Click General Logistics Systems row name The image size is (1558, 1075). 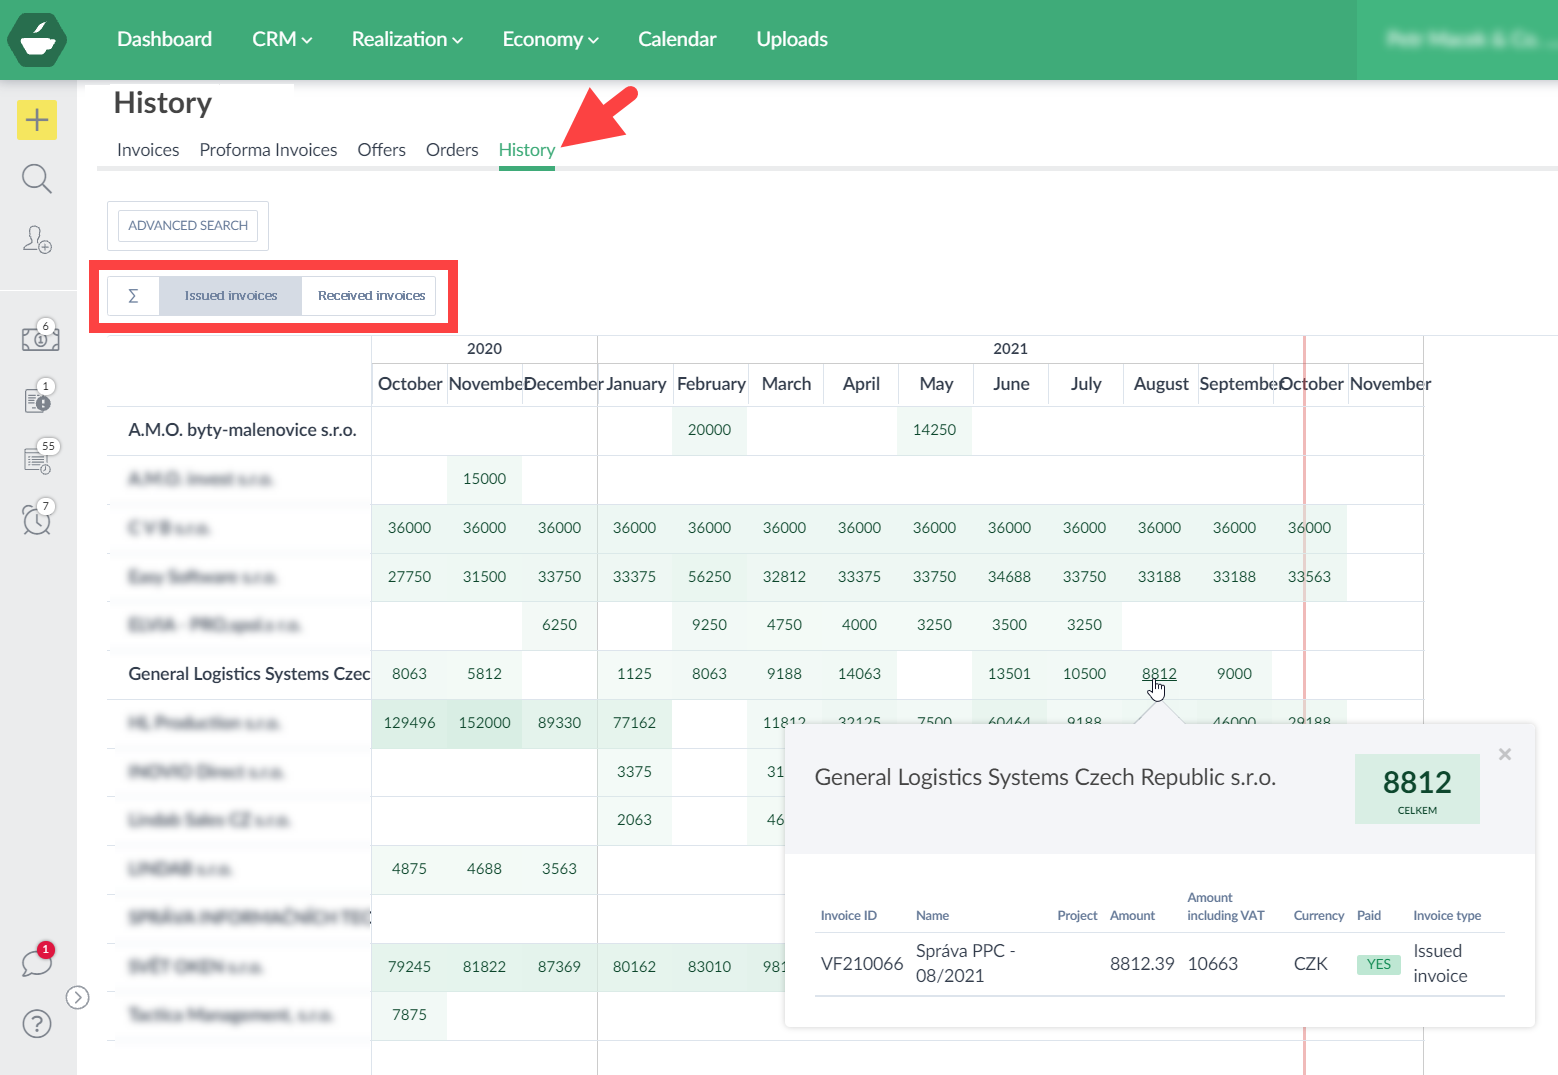249,674
